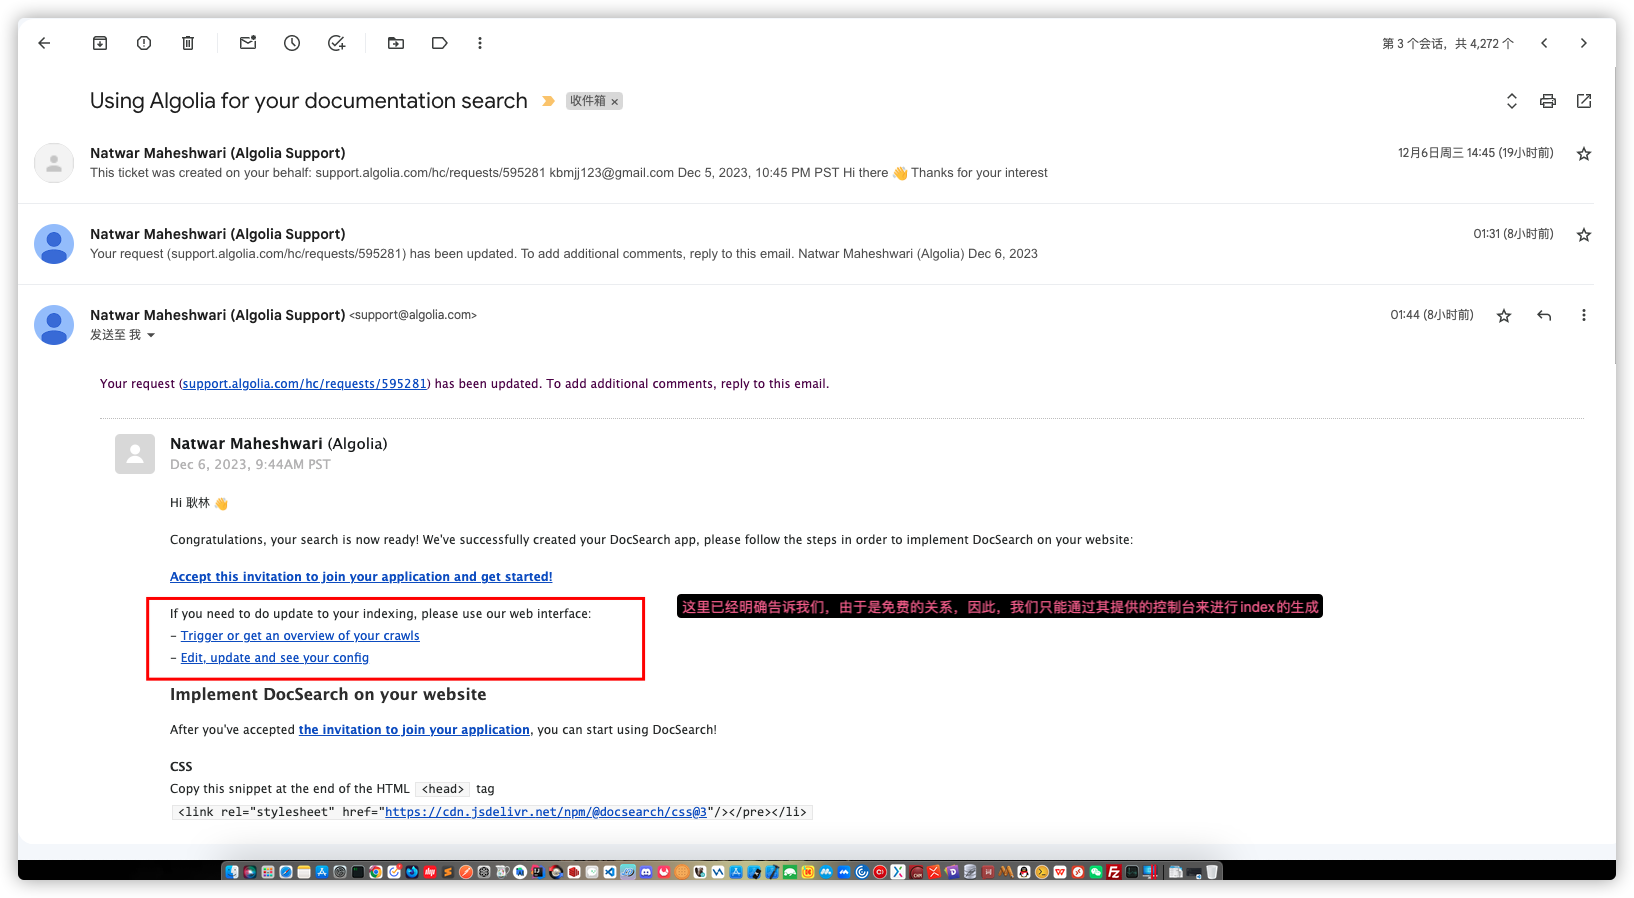This screenshot has height=898, width=1634.
Task: Go to the older conversation arrow
Action: [x=1583, y=43]
